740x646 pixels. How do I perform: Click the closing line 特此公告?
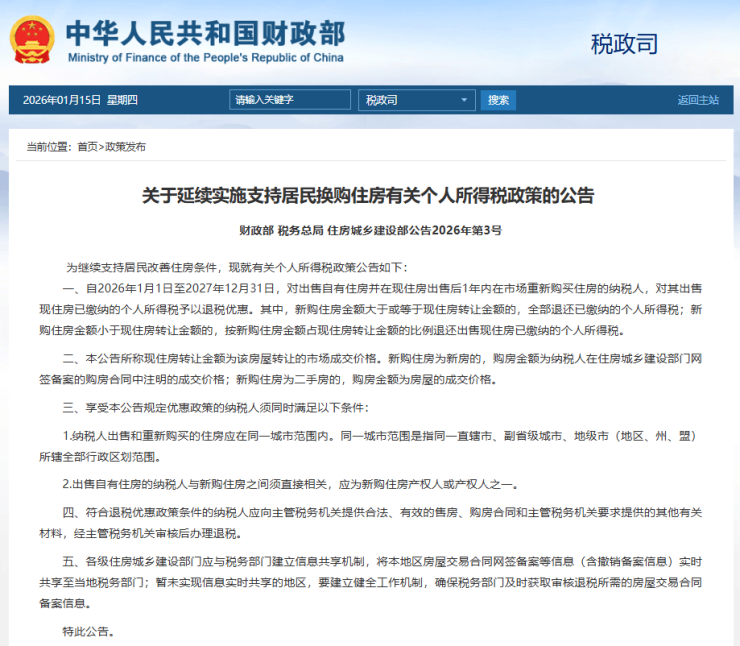tap(88, 631)
